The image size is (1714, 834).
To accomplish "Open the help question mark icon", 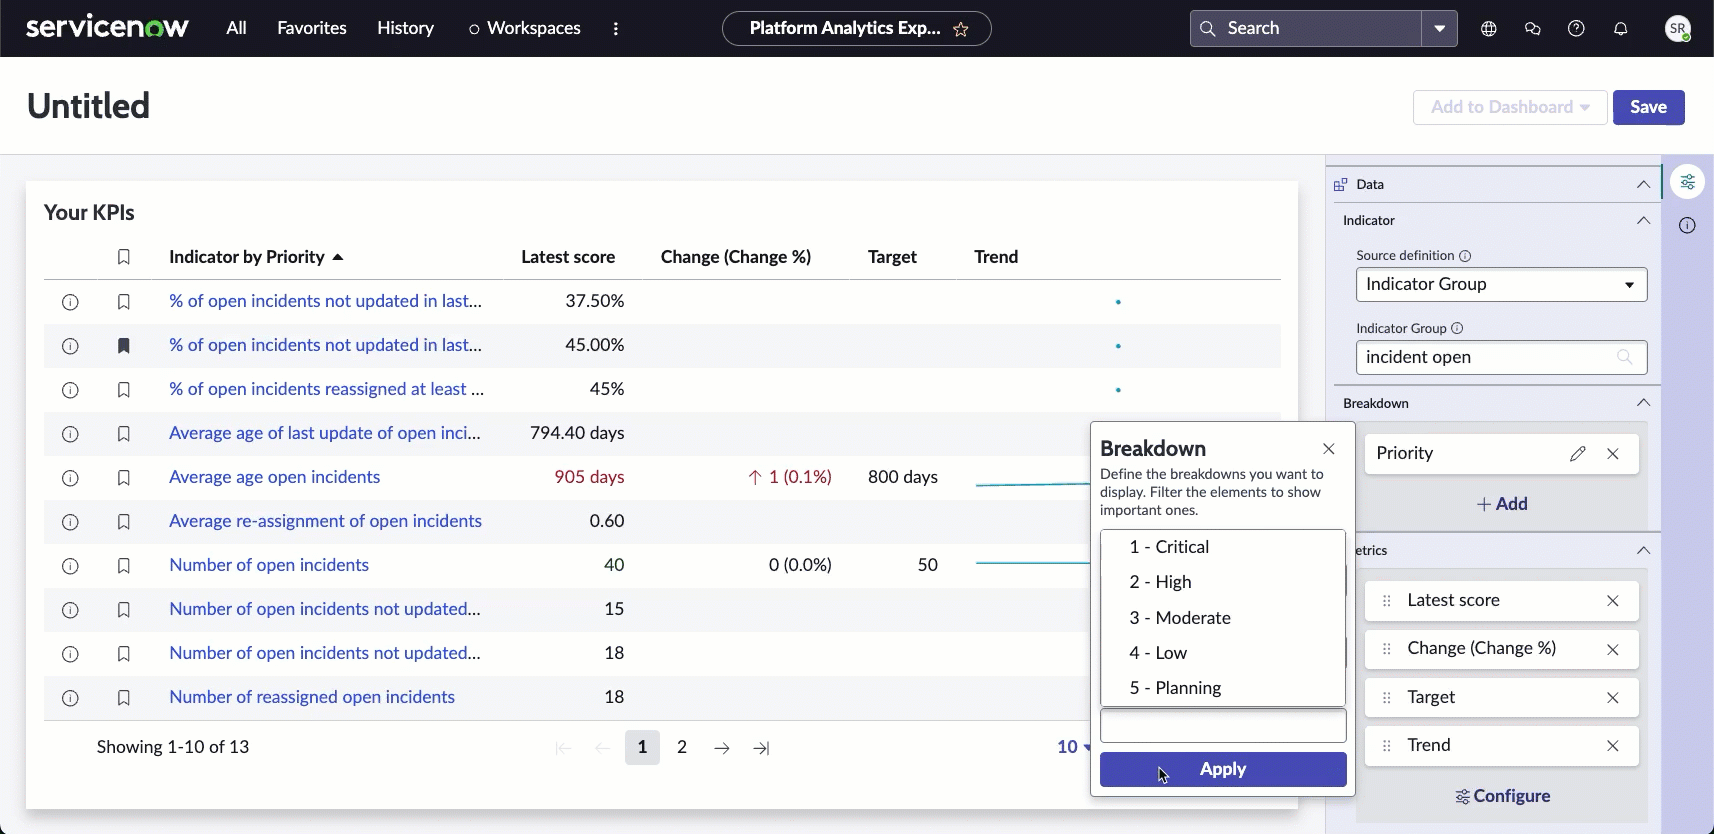I will [1576, 29].
